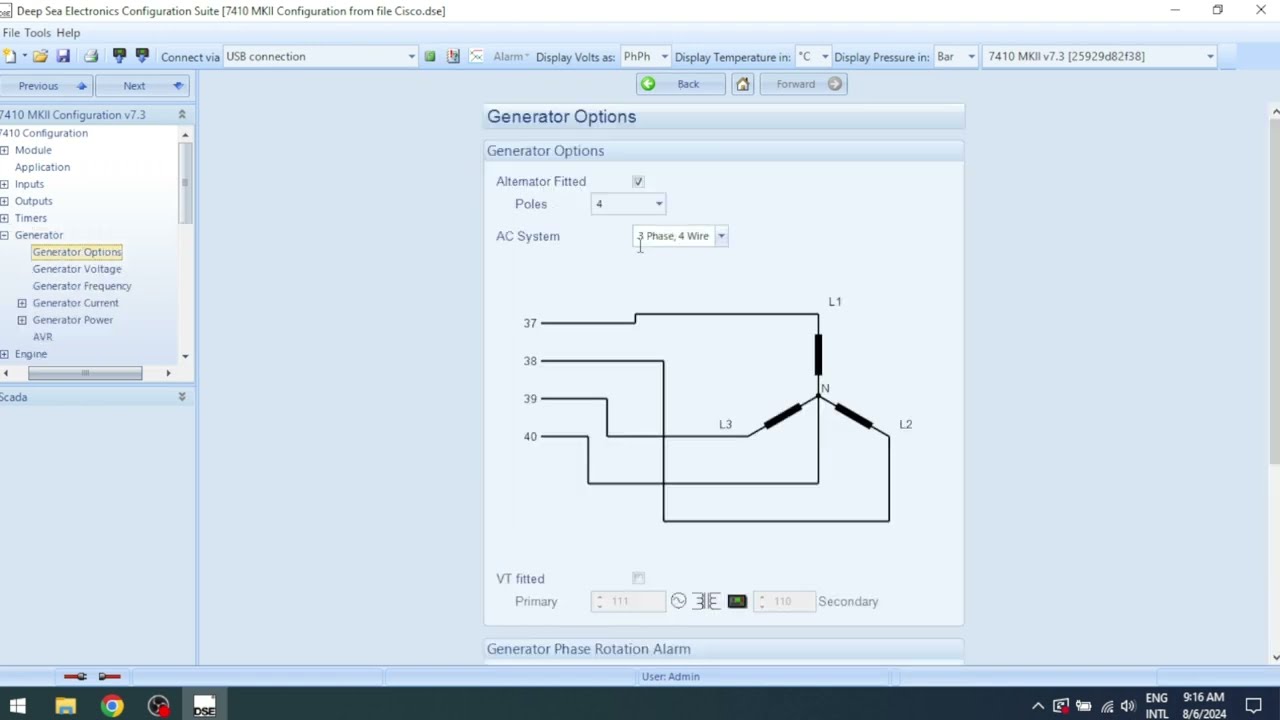Expand the Module tree node
1280x720 pixels.
click(5, 150)
